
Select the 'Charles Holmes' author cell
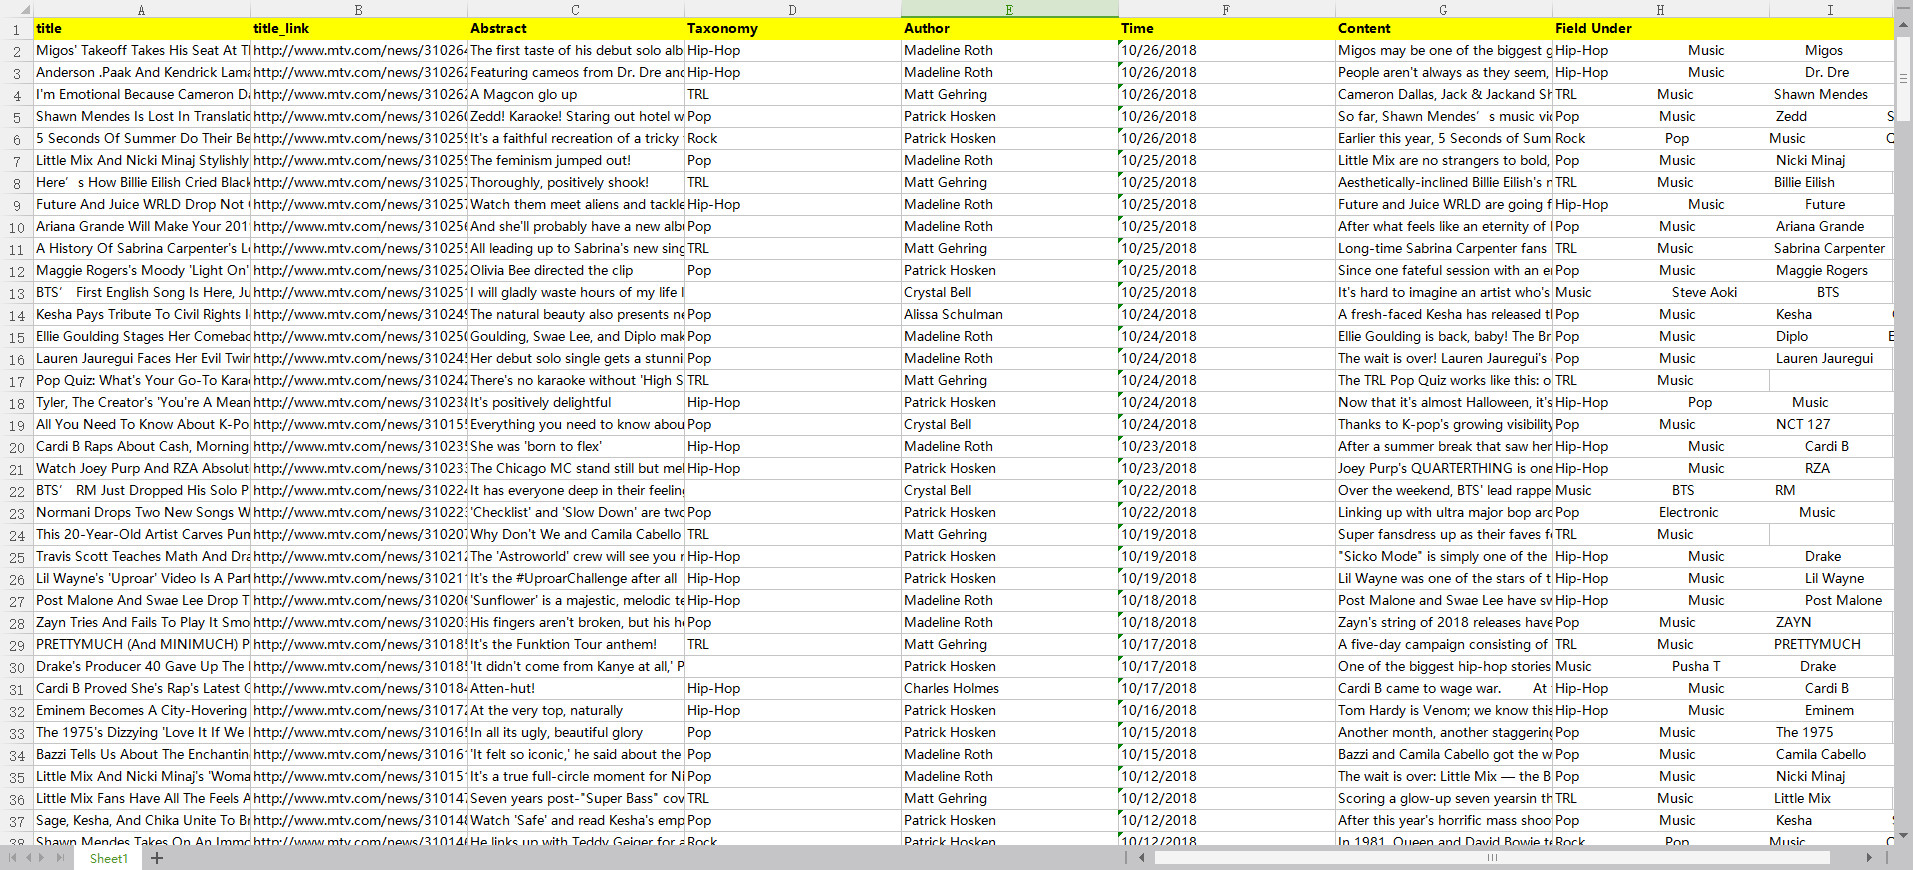tap(1010, 689)
